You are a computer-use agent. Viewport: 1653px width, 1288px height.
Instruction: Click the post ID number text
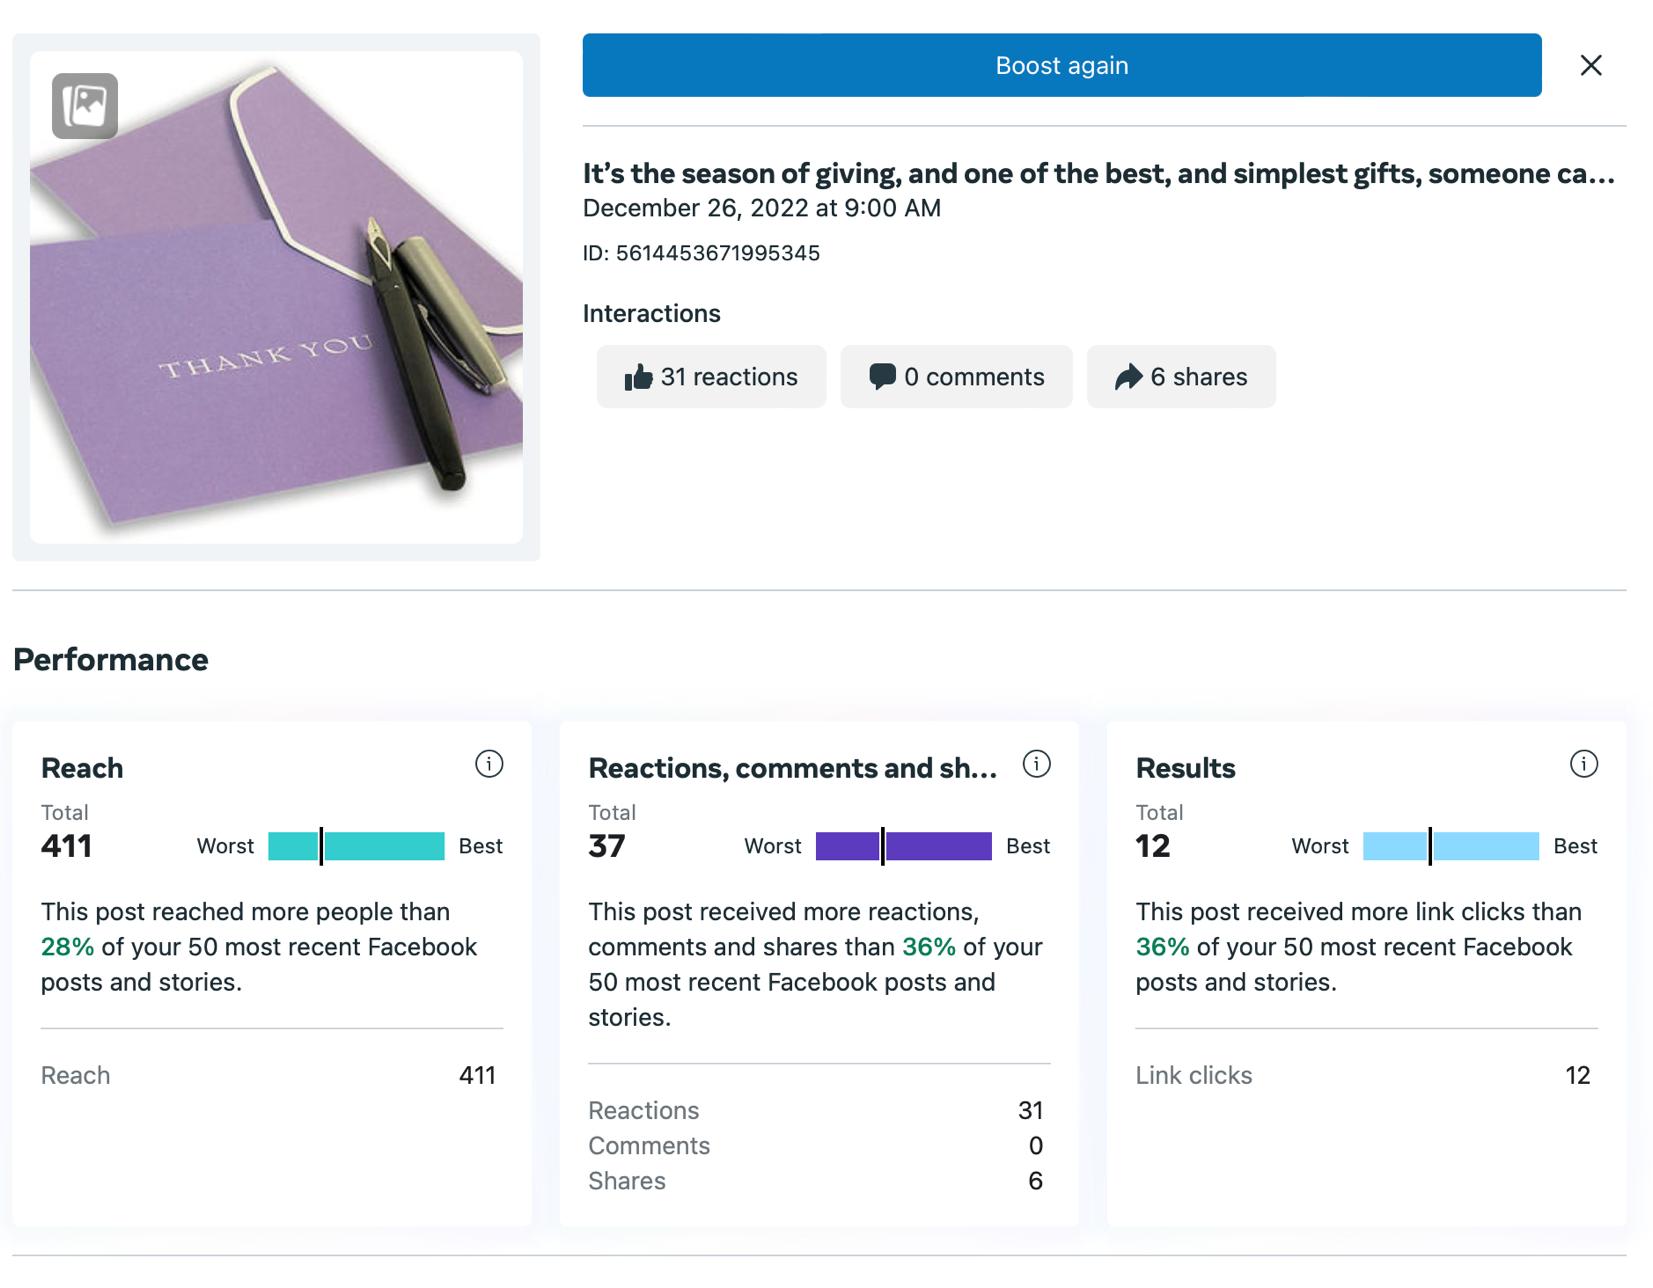coord(717,253)
